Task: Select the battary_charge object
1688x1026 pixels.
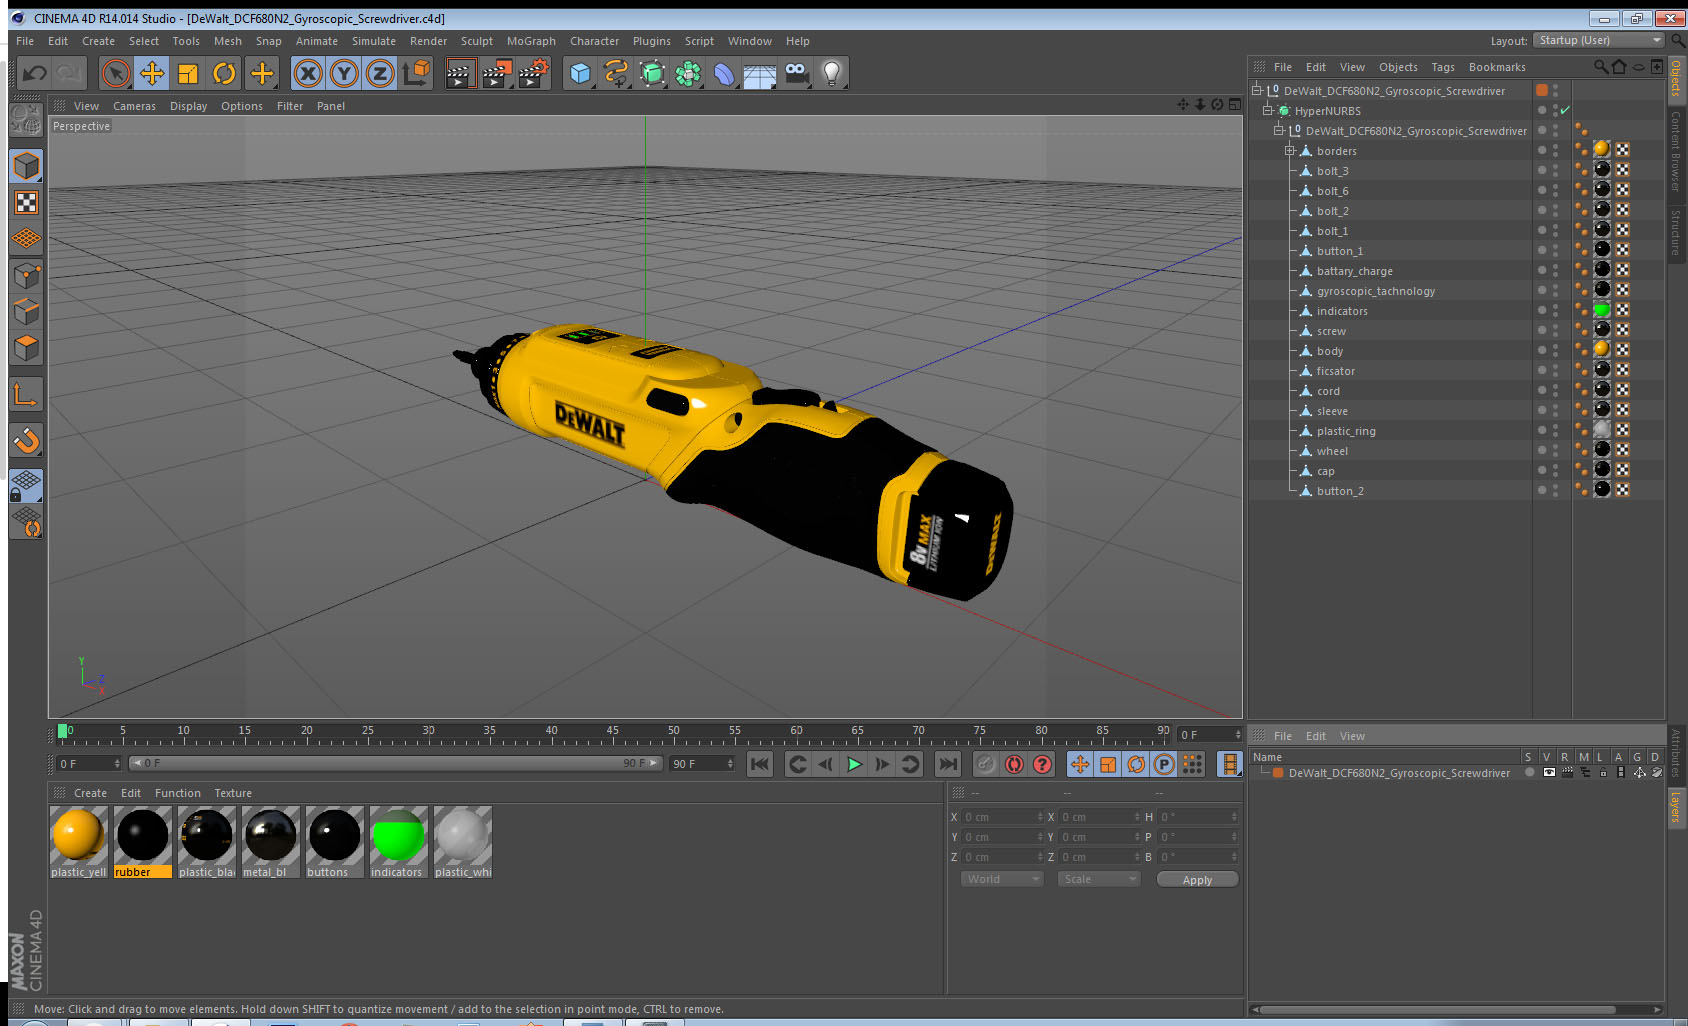Action: pos(1354,271)
